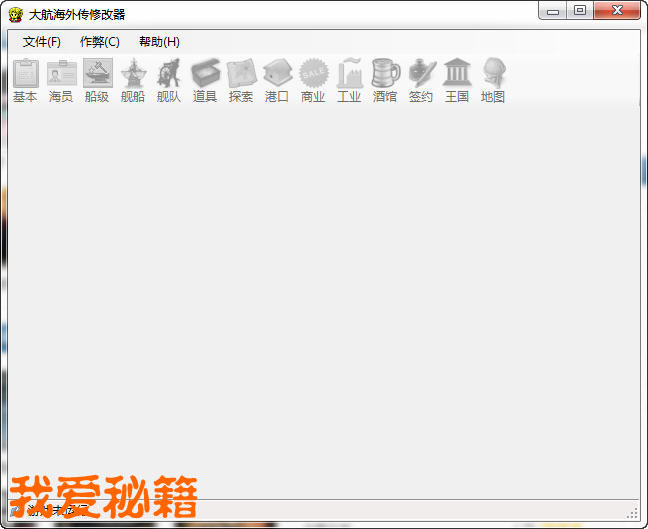Click the resize grip in status bar corner
648x529 pixels.
click(x=632, y=513)
